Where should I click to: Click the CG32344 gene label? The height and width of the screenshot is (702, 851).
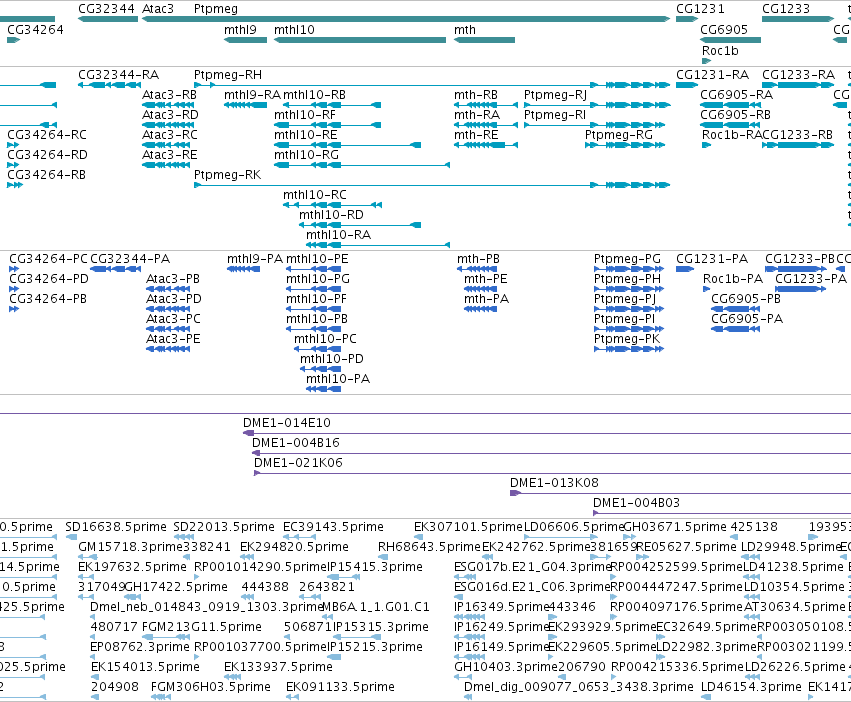pyautogui.click(x=106, y=9)
